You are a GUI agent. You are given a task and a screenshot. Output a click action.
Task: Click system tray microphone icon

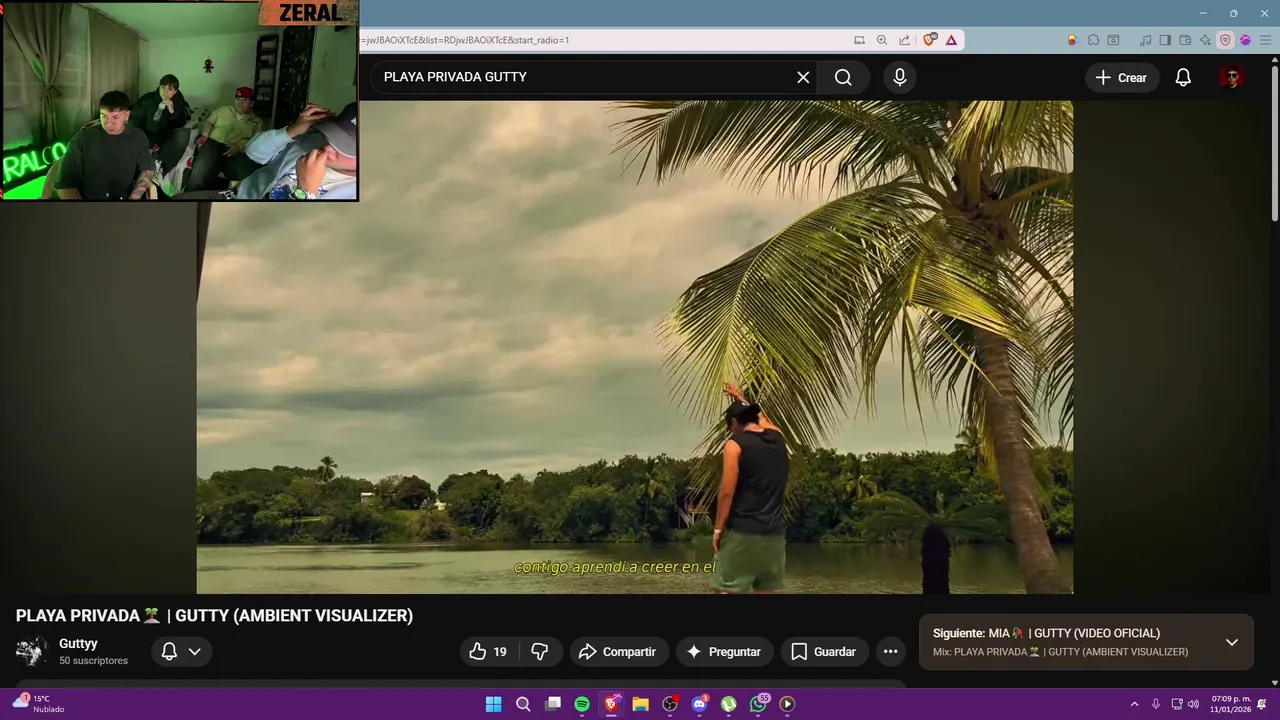pyautogui.click(x=1156, y=704)
